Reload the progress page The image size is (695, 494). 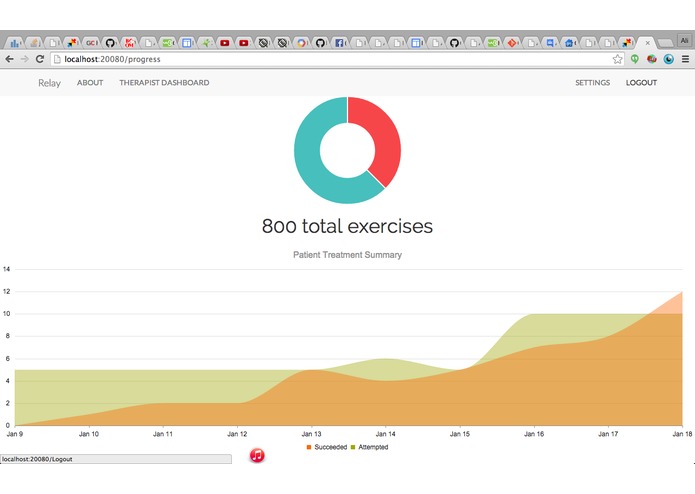tap(40, 59)
